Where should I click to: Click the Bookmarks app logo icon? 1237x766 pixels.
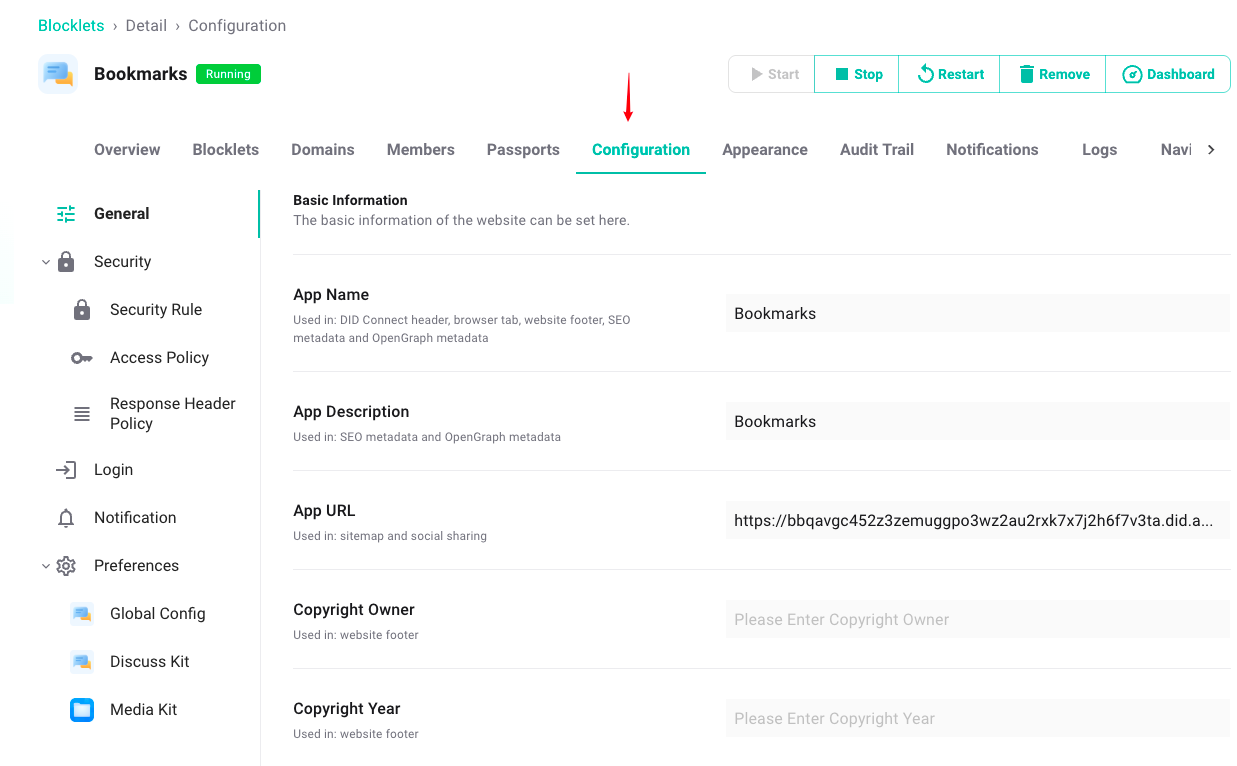point(58,74)
